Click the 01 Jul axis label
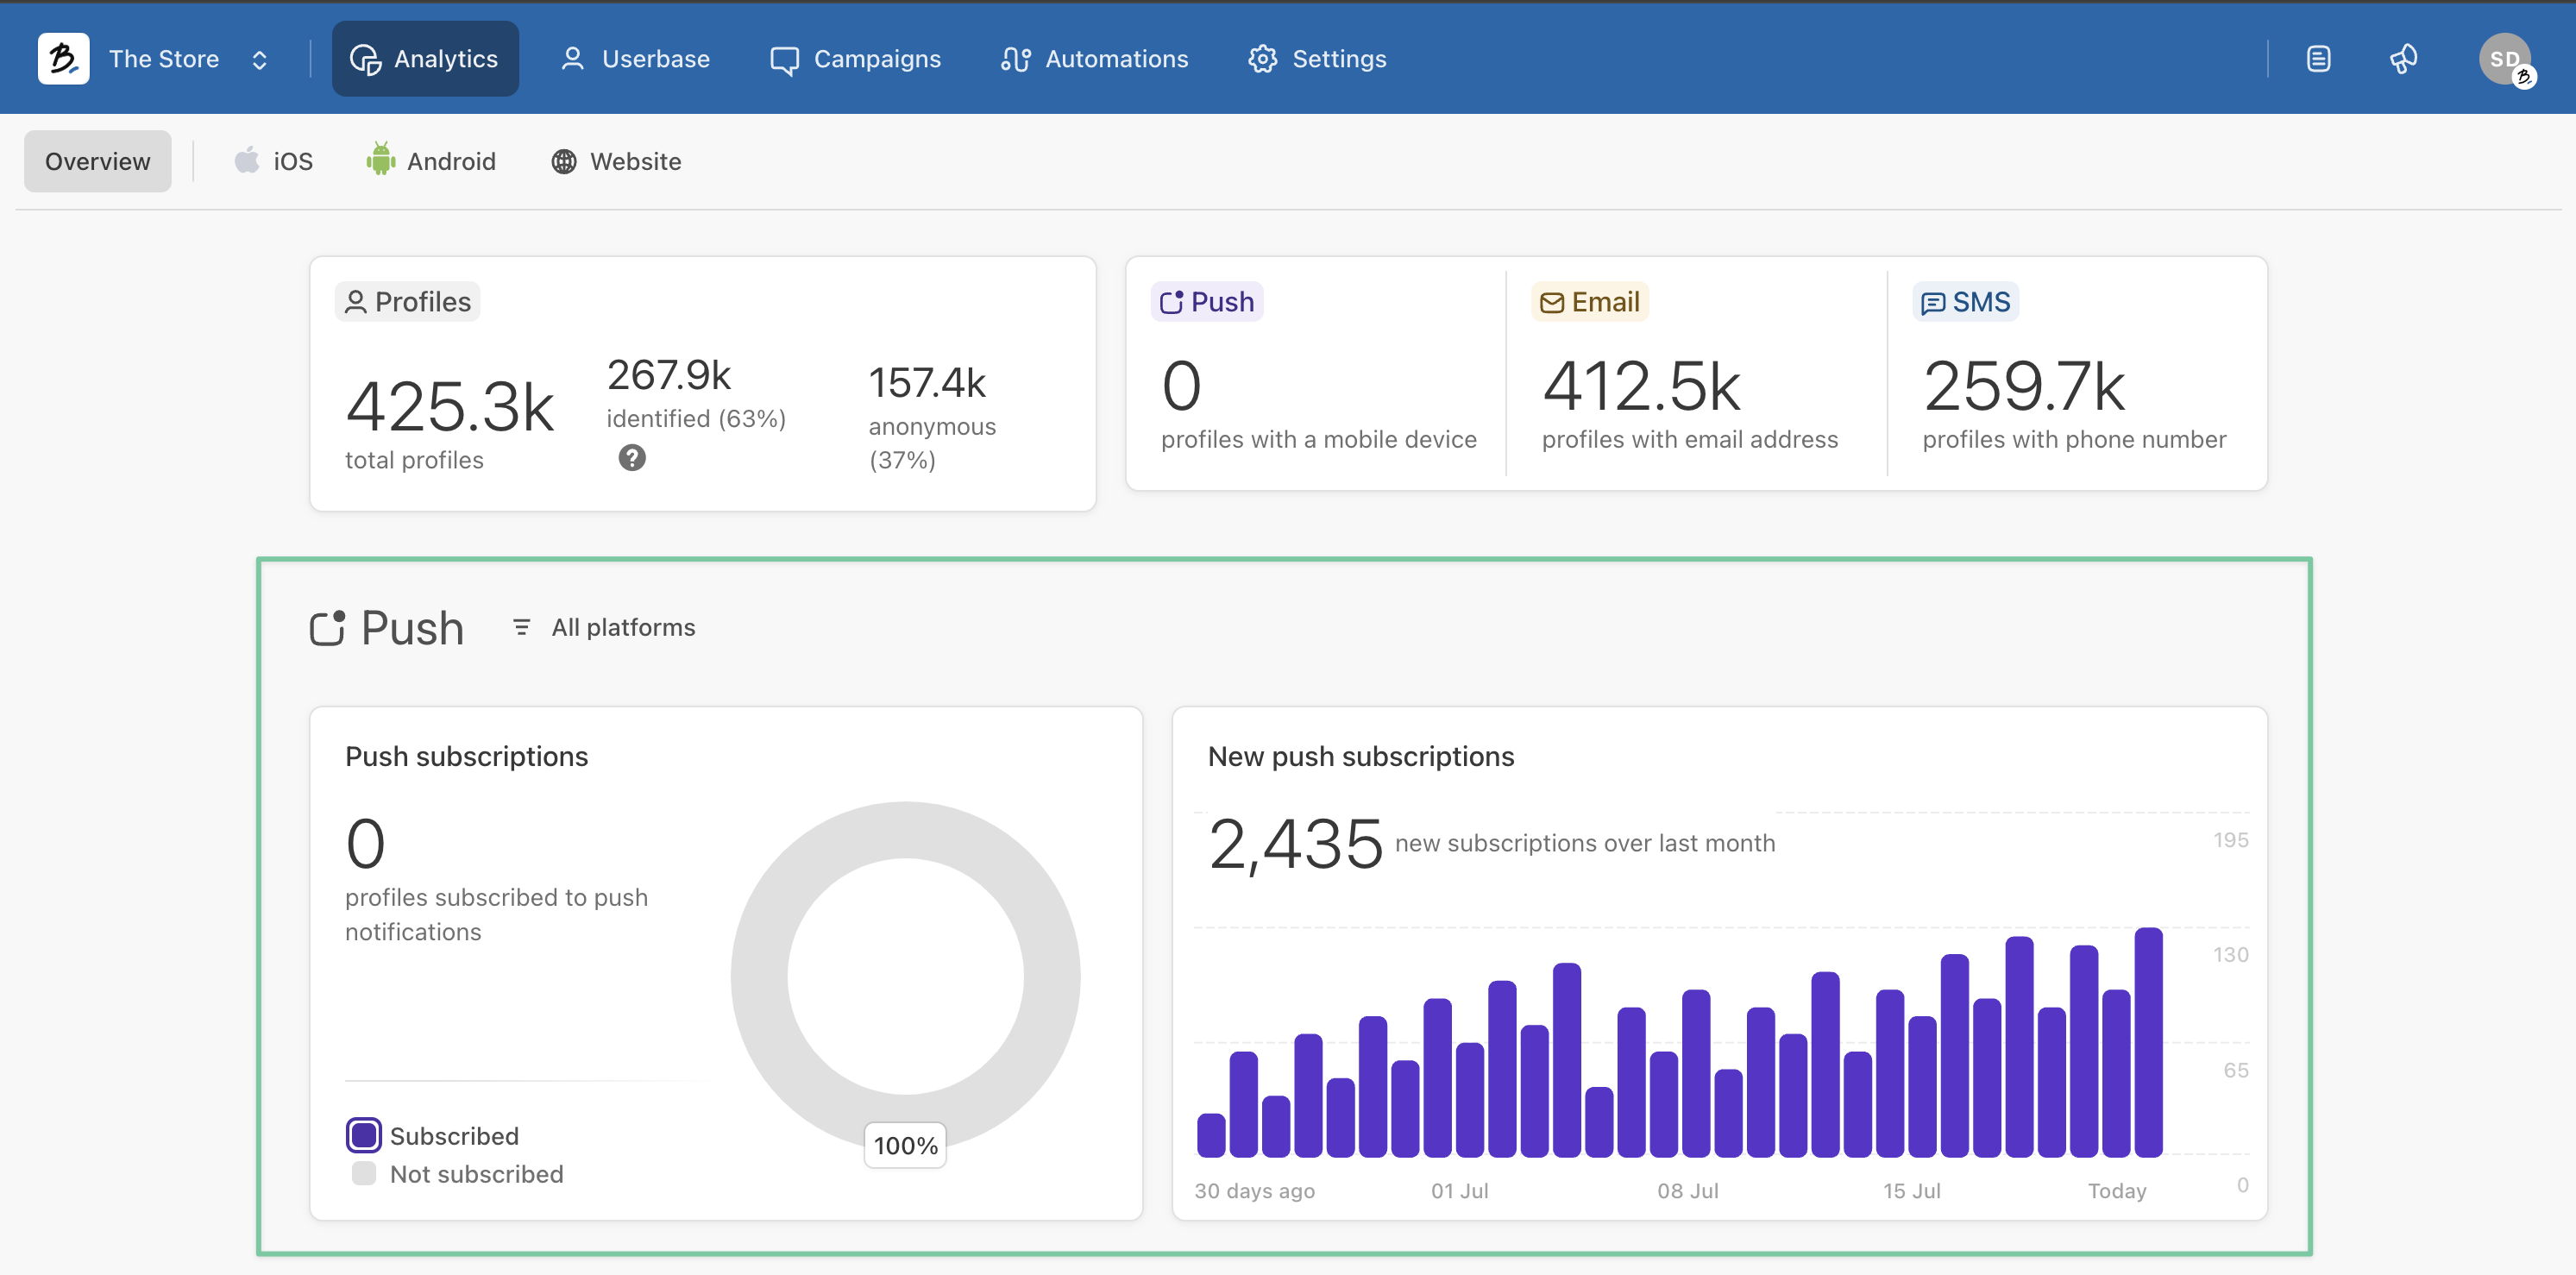This screenshot has width=2576, height=1275. coord(1459,1190)
